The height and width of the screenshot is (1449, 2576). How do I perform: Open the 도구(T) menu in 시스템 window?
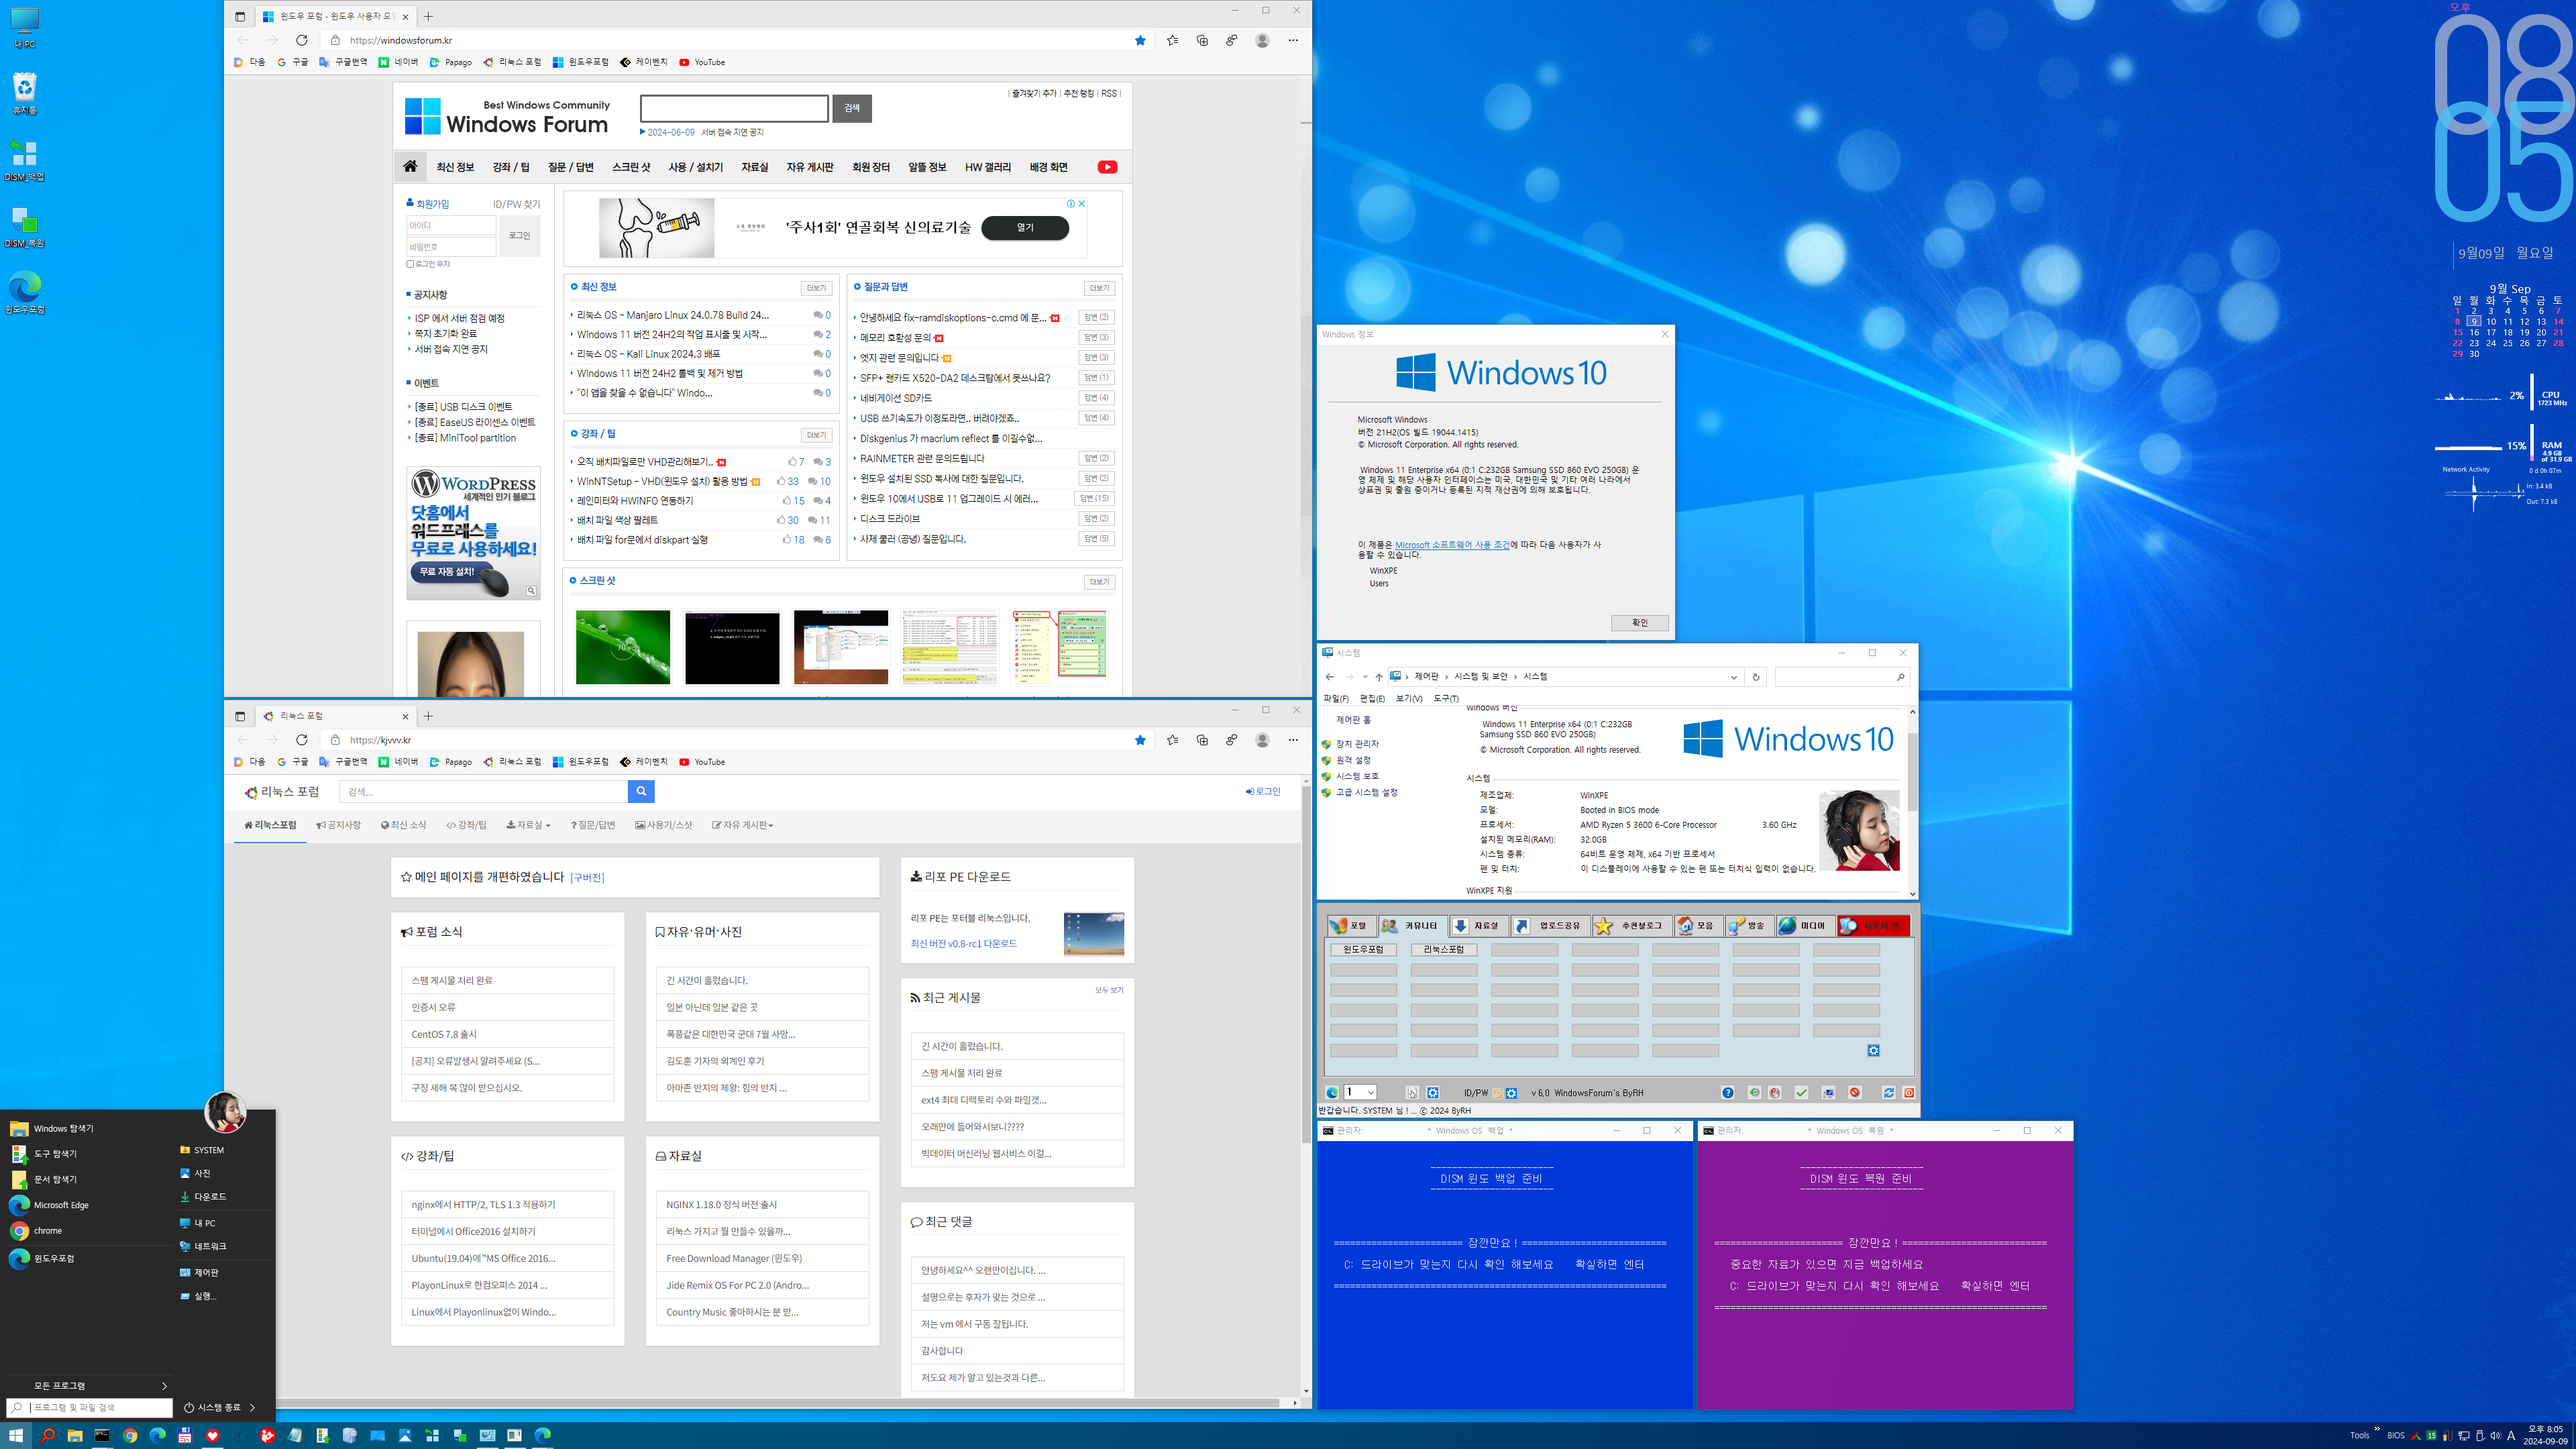1446,698
